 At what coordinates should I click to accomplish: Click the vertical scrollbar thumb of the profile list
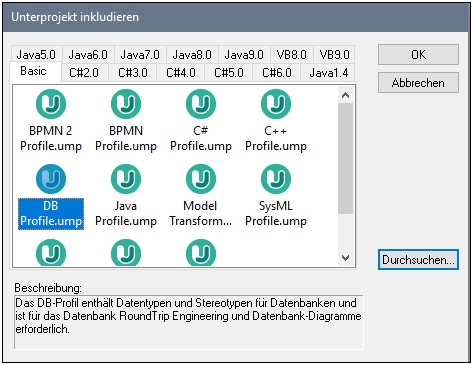pyautogui.click(x=346, y=158)
